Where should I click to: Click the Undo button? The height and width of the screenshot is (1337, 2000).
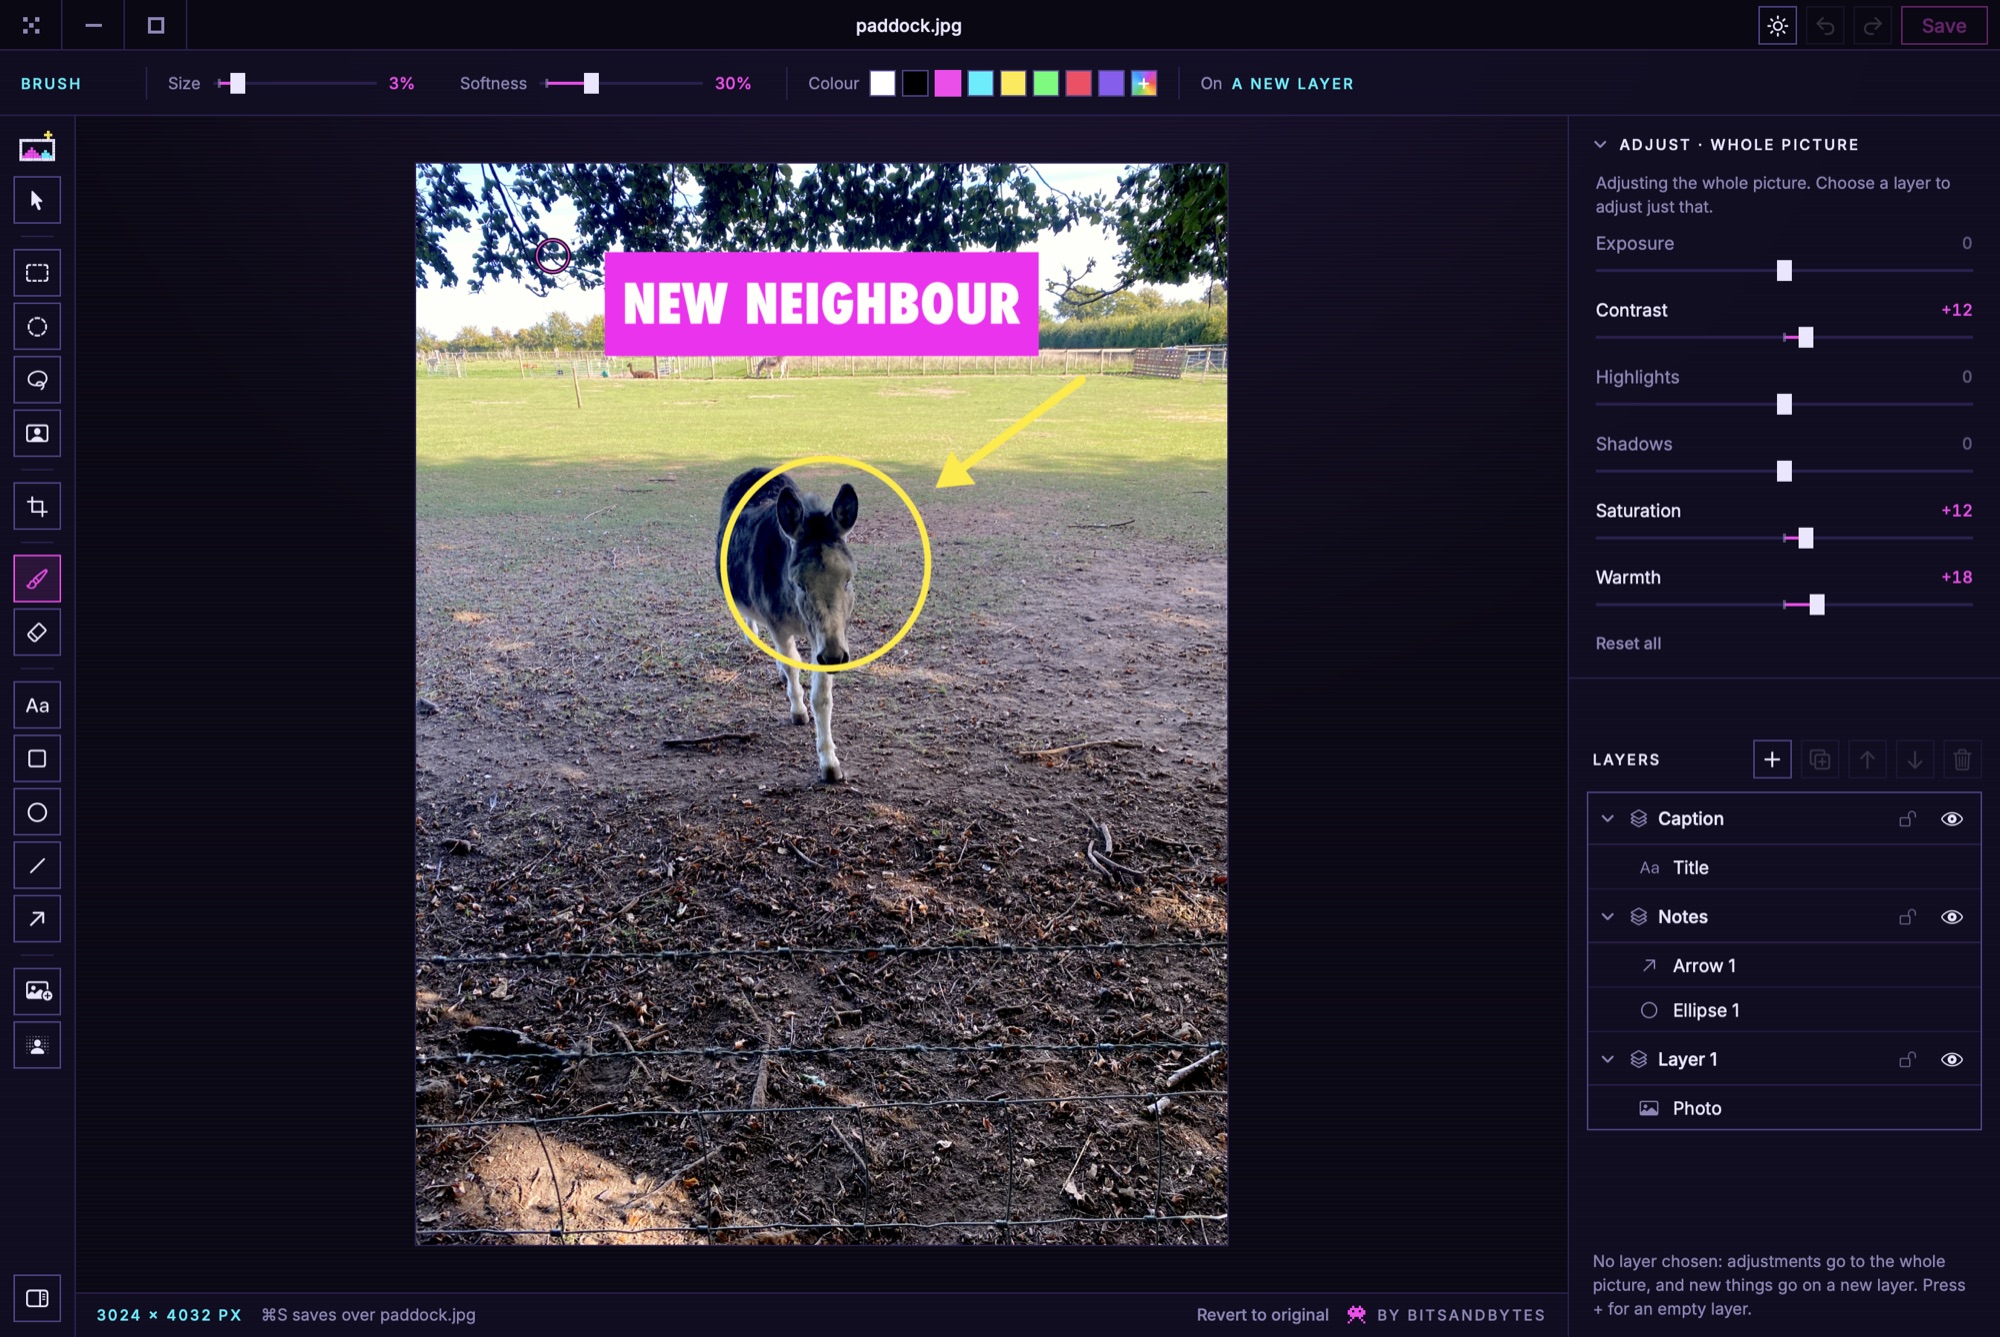(x=1825, y=26)
